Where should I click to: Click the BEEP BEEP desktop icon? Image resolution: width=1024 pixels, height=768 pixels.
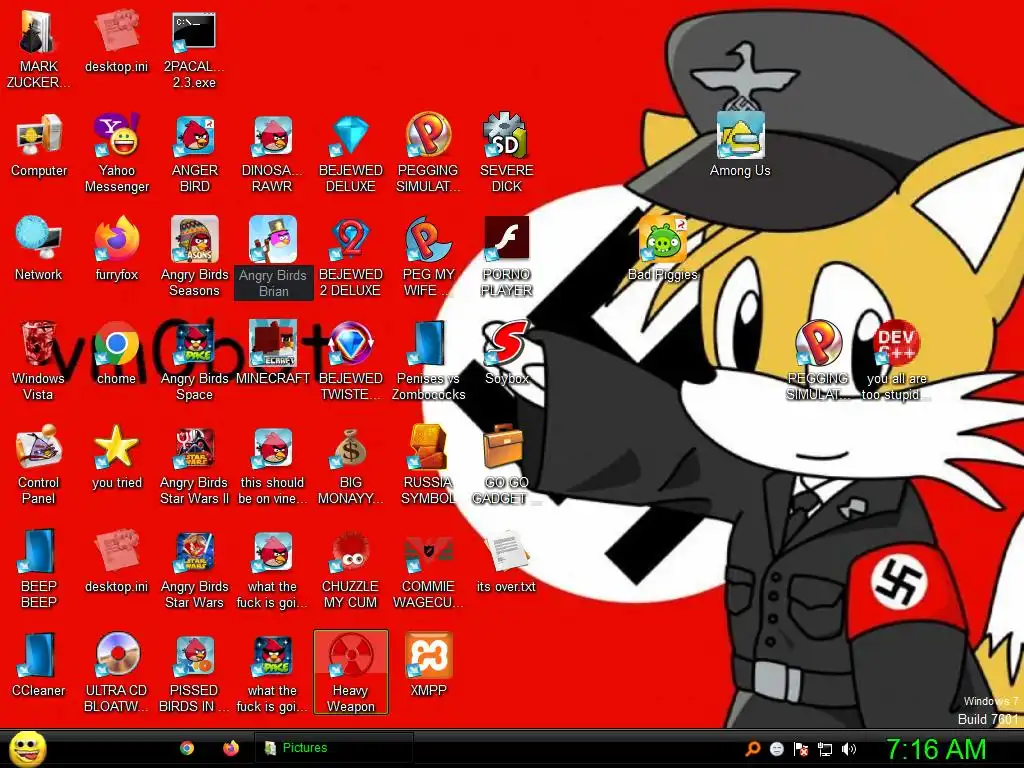(39, 568)
